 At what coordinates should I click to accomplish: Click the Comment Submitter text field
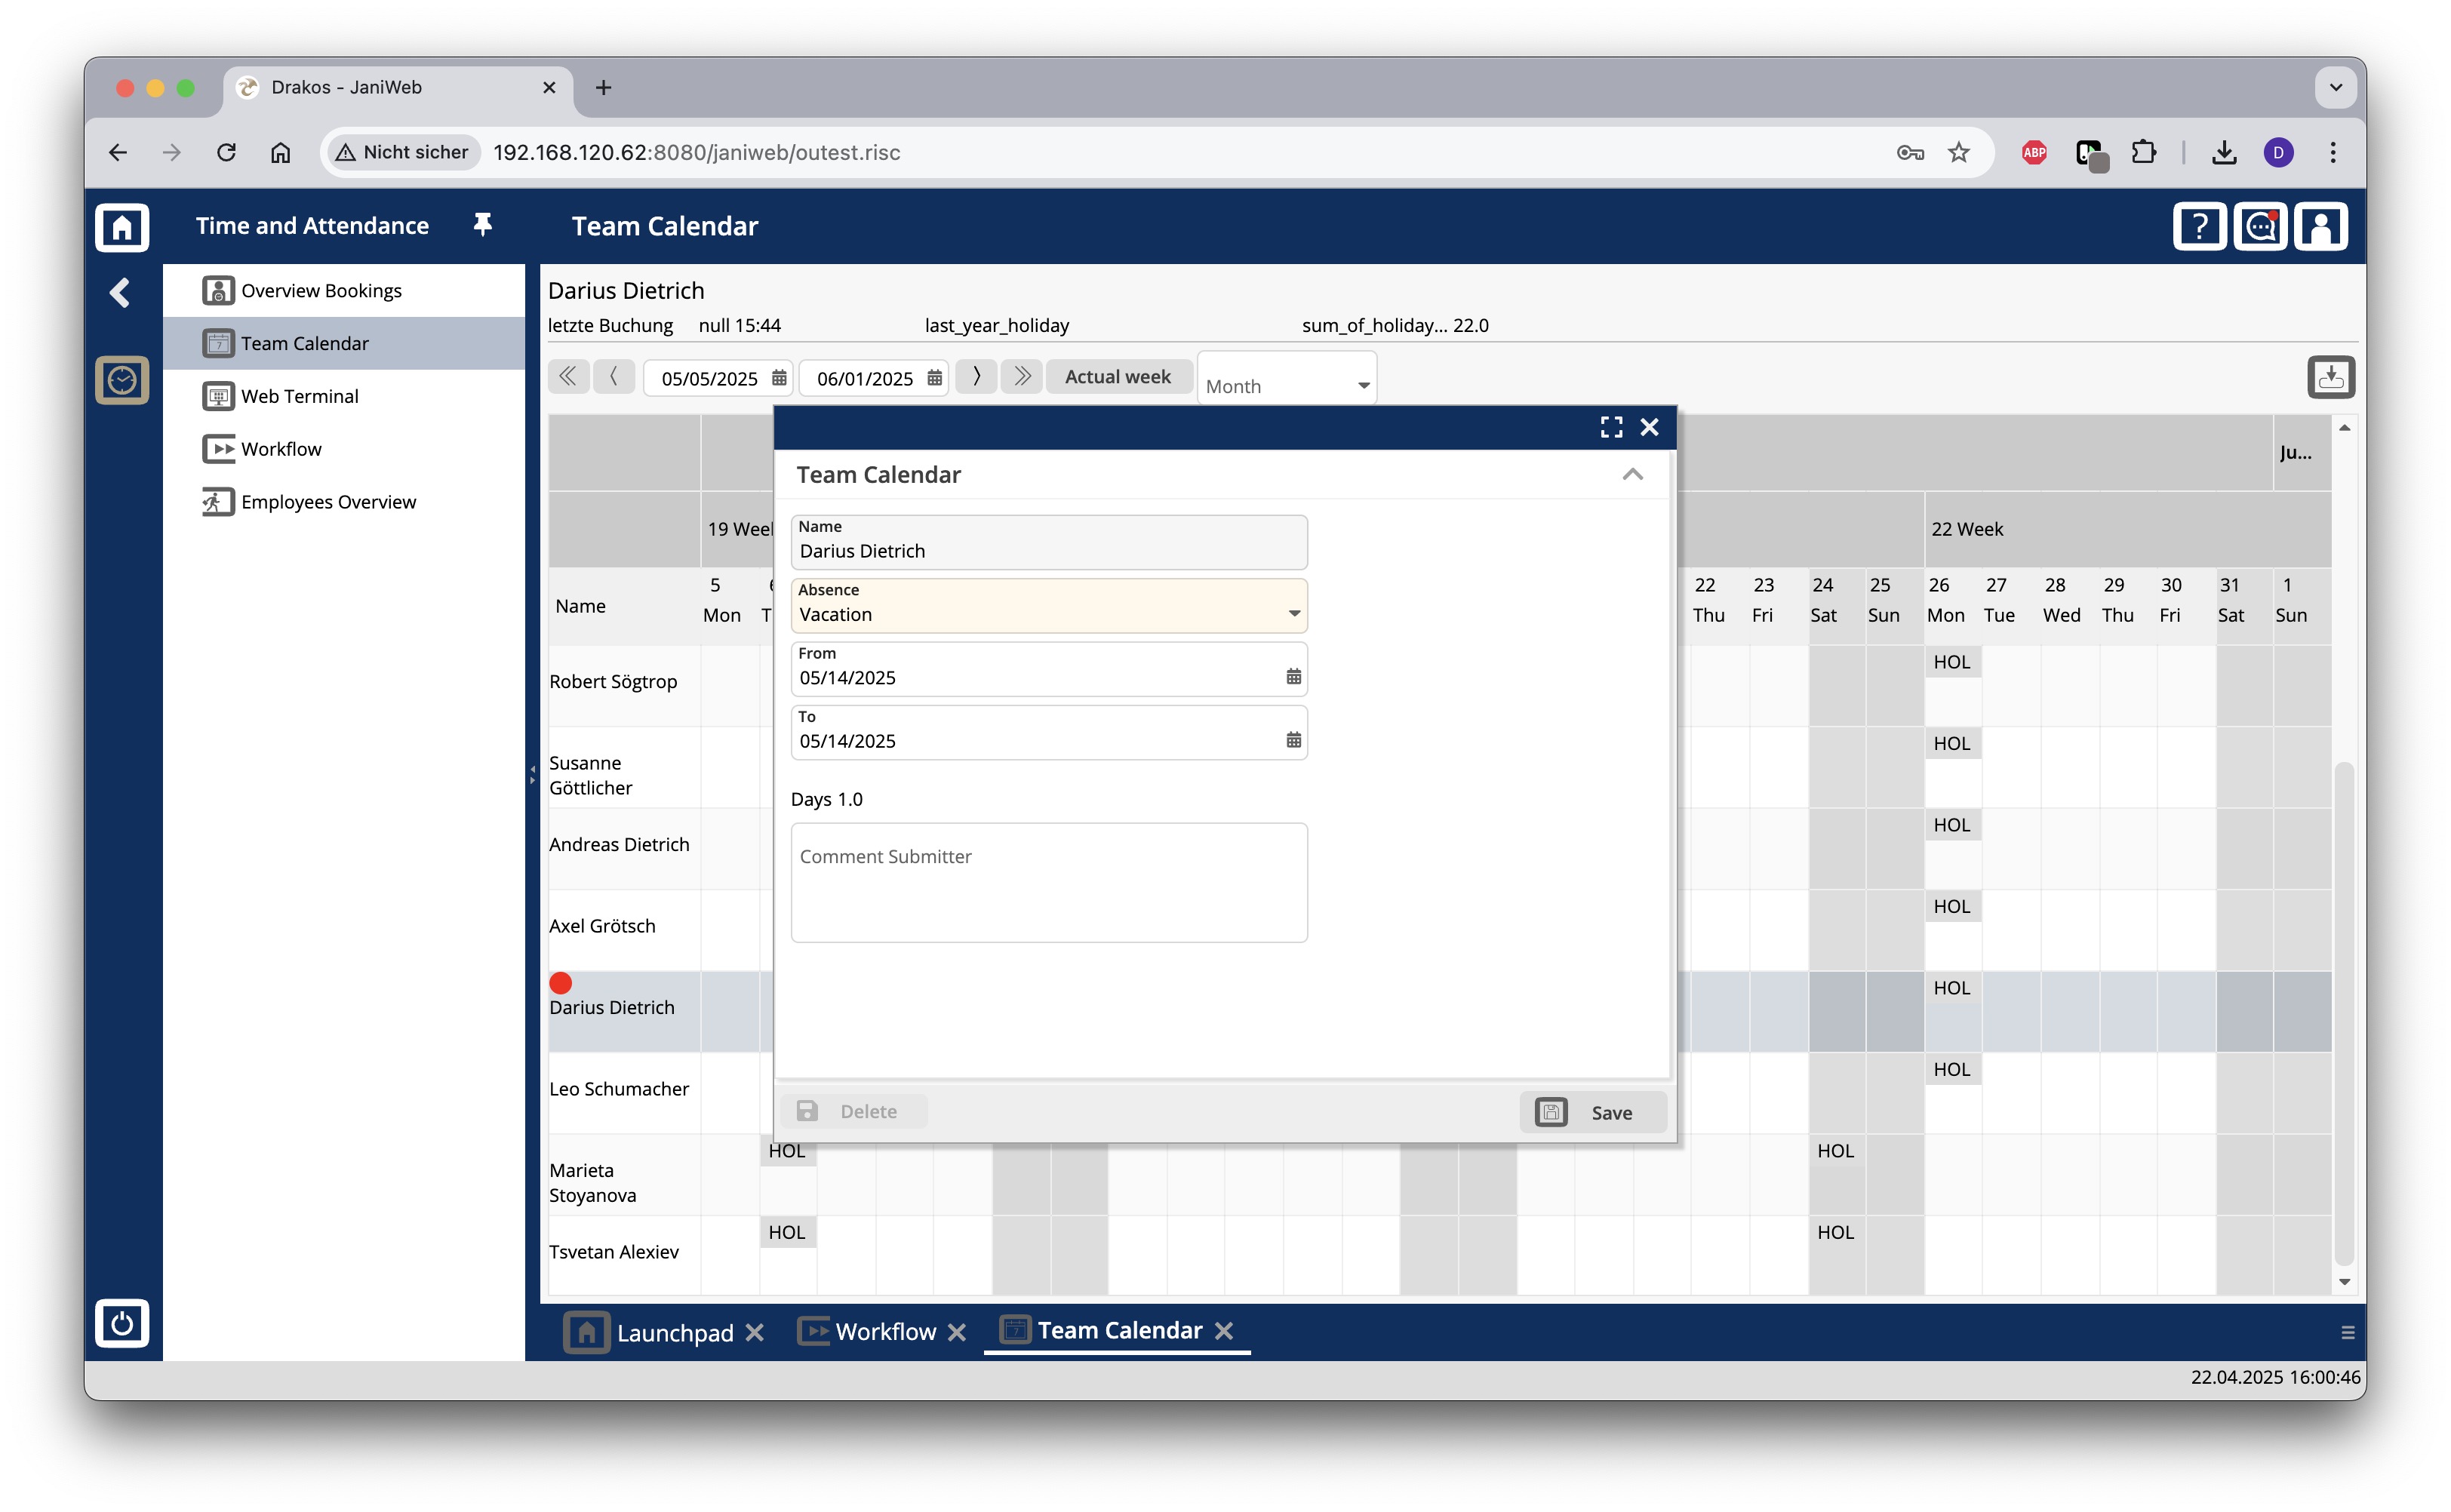tap(1048, 882)
